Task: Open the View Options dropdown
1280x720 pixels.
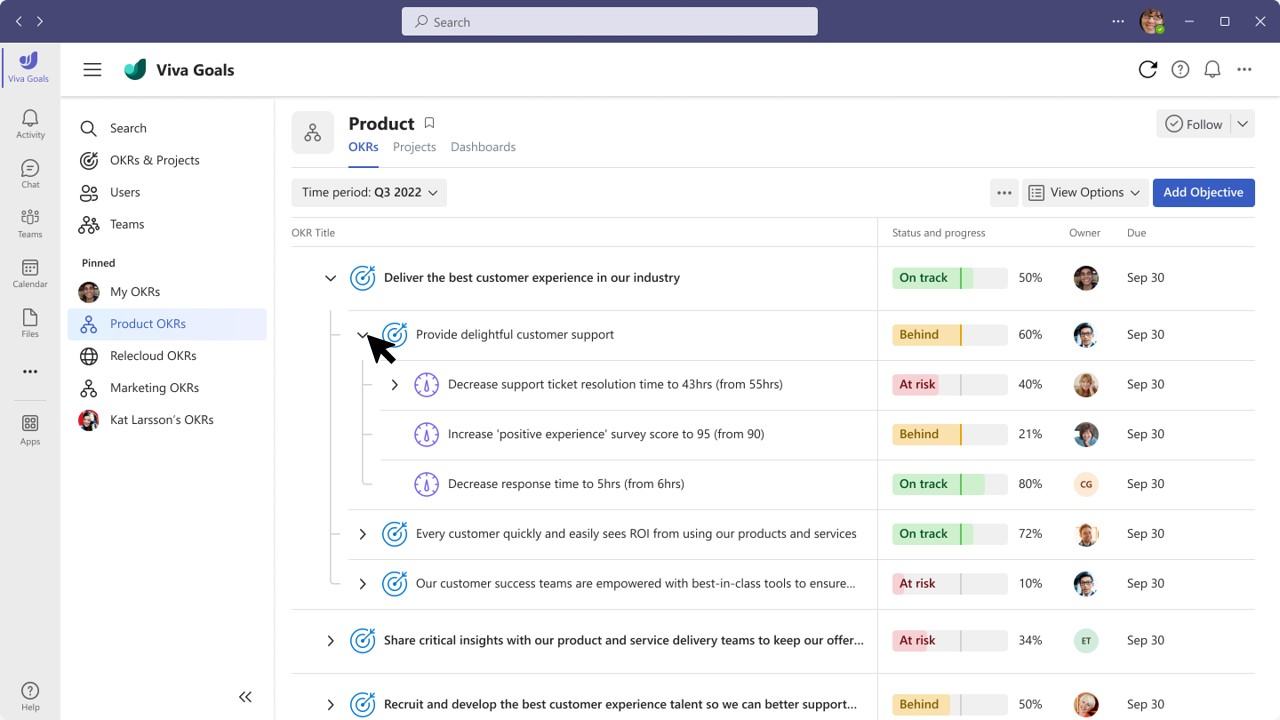Action: click(1085, 192)
